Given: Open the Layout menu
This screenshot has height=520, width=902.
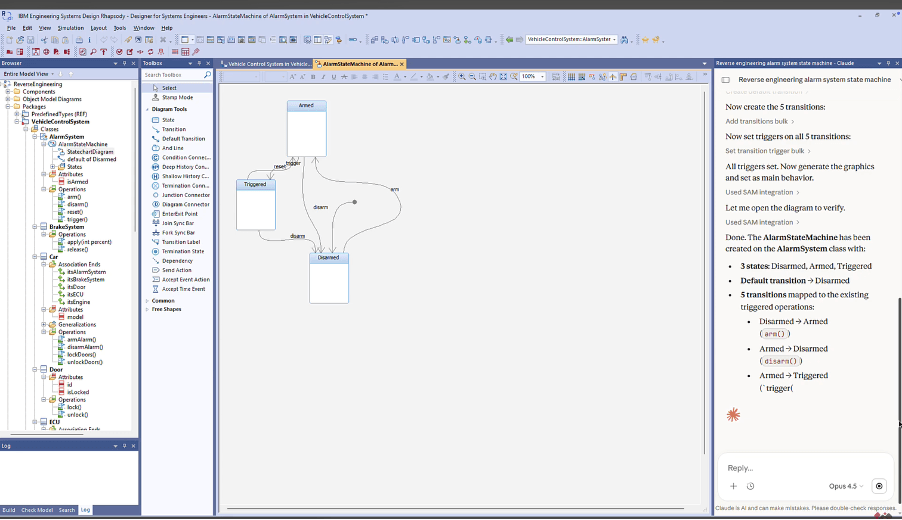Looking at the screenshot, I should 98,28.
